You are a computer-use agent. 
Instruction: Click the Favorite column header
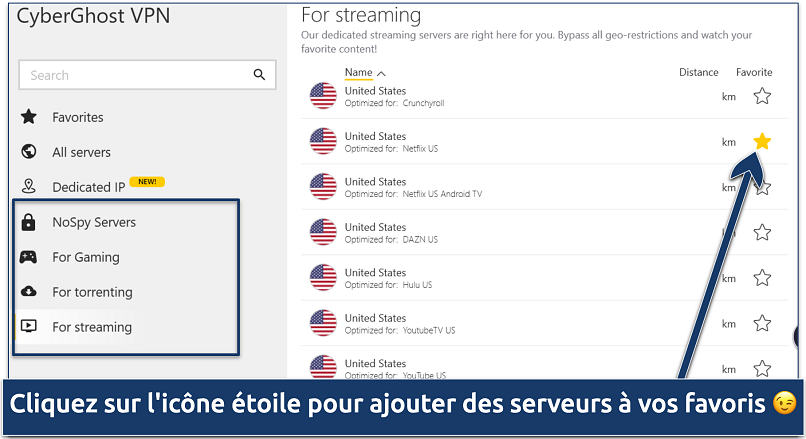coord(754,72)
